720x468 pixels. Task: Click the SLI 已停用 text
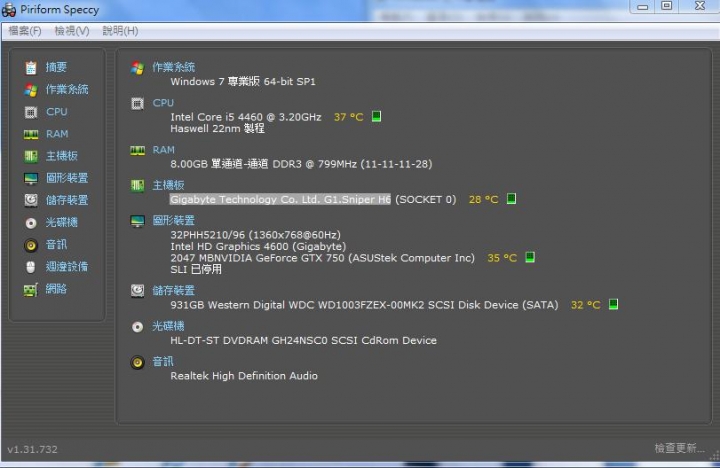coord(196,269)
